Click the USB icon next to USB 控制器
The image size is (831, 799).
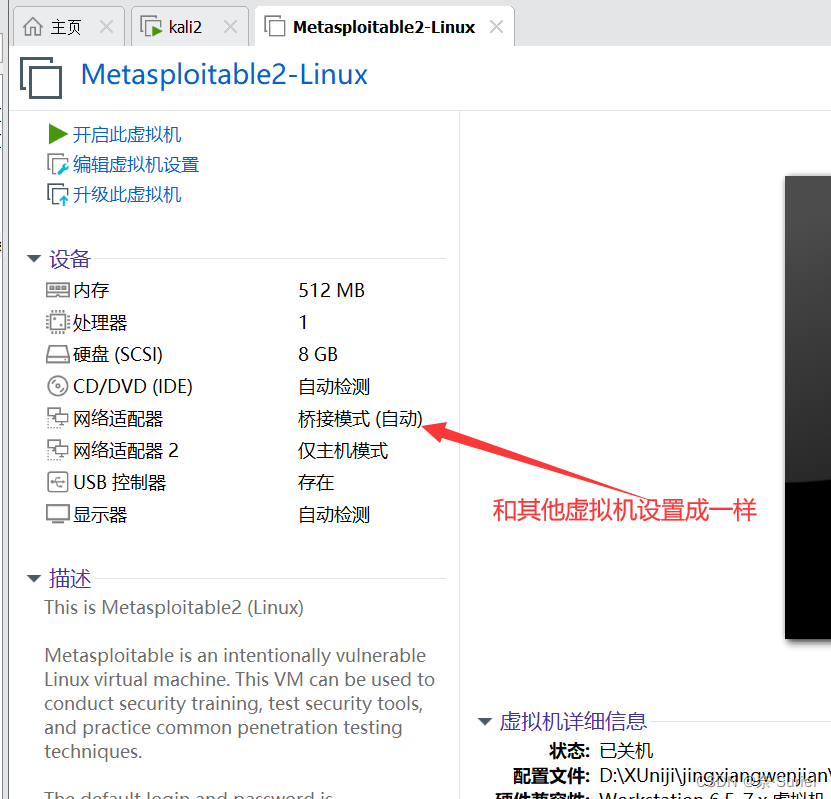(x=57, y=482)
